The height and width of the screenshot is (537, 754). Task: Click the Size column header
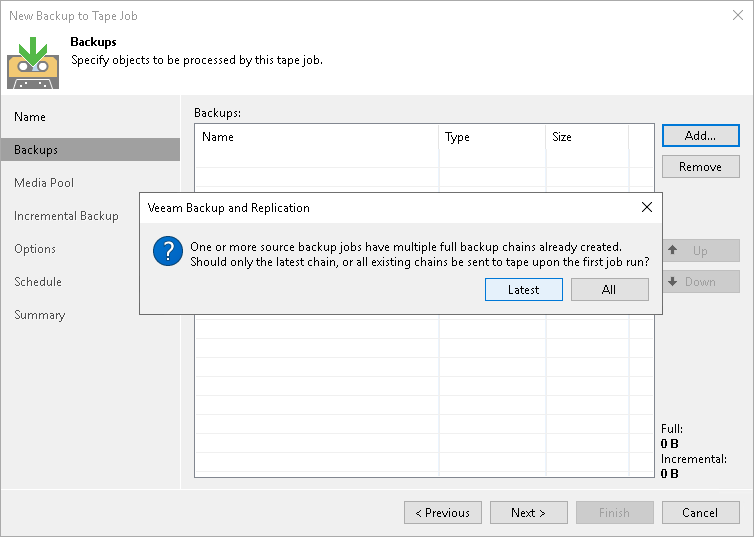[x=587, y=137]
